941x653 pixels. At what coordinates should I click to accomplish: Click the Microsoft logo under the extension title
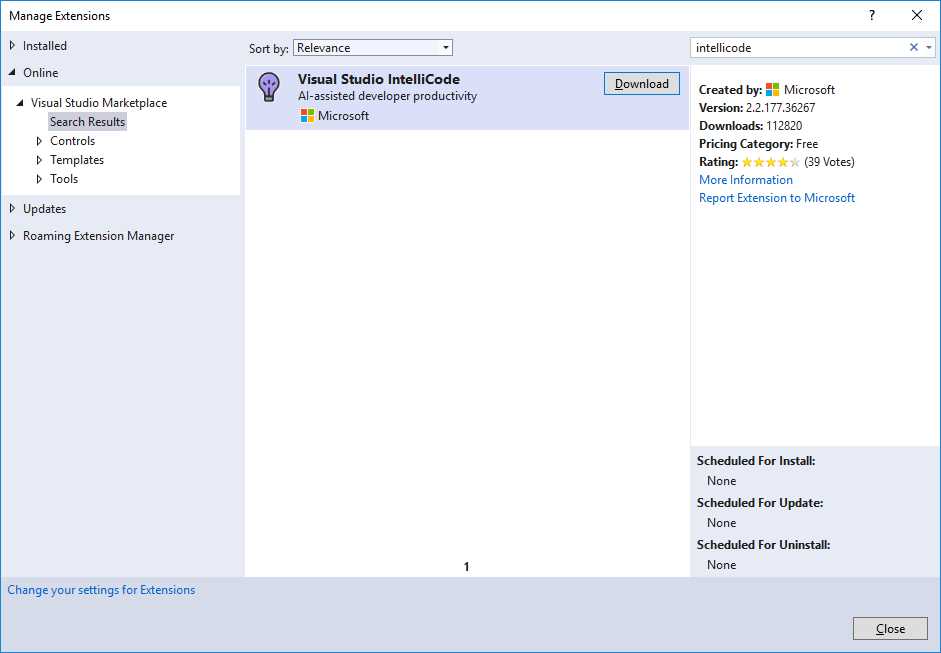pos(306,115)
